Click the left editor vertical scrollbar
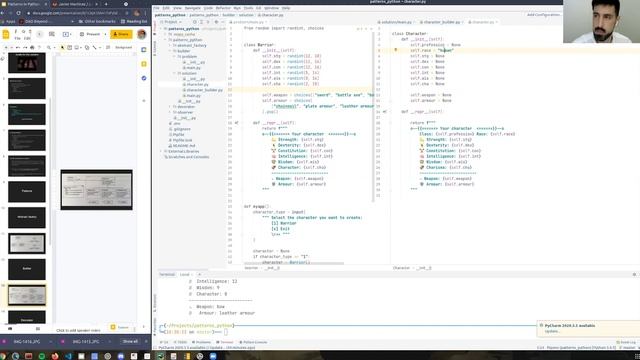The width and height of the screenshot is (640, 360). [373, 117]
